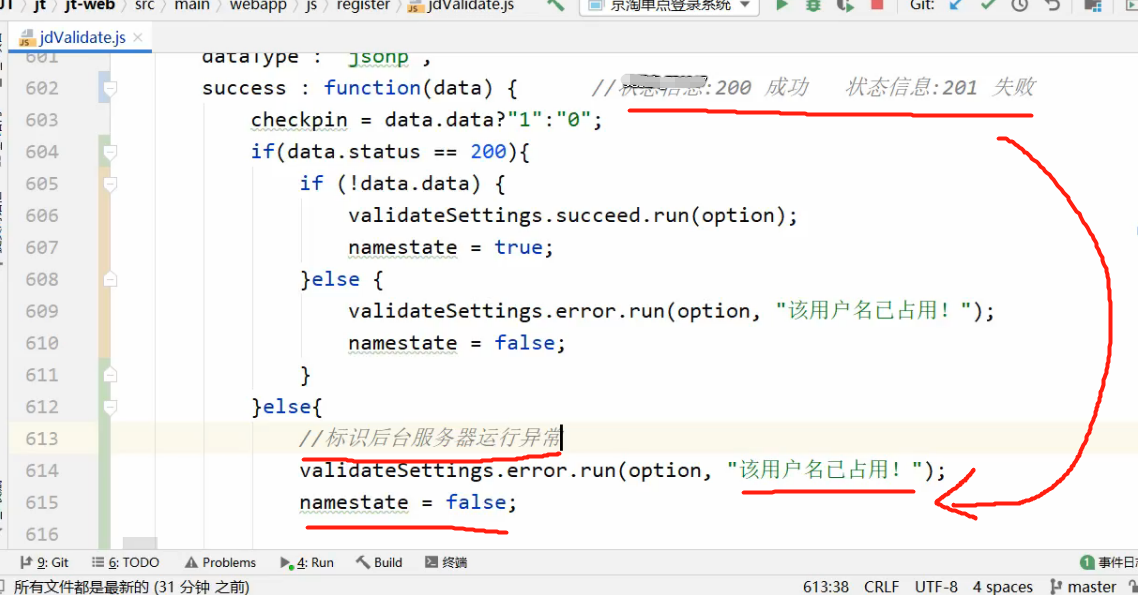Viewport: 1138px width, 595px height.
Task: Change line separator CRLF in status bar
Action: (881, 586)
